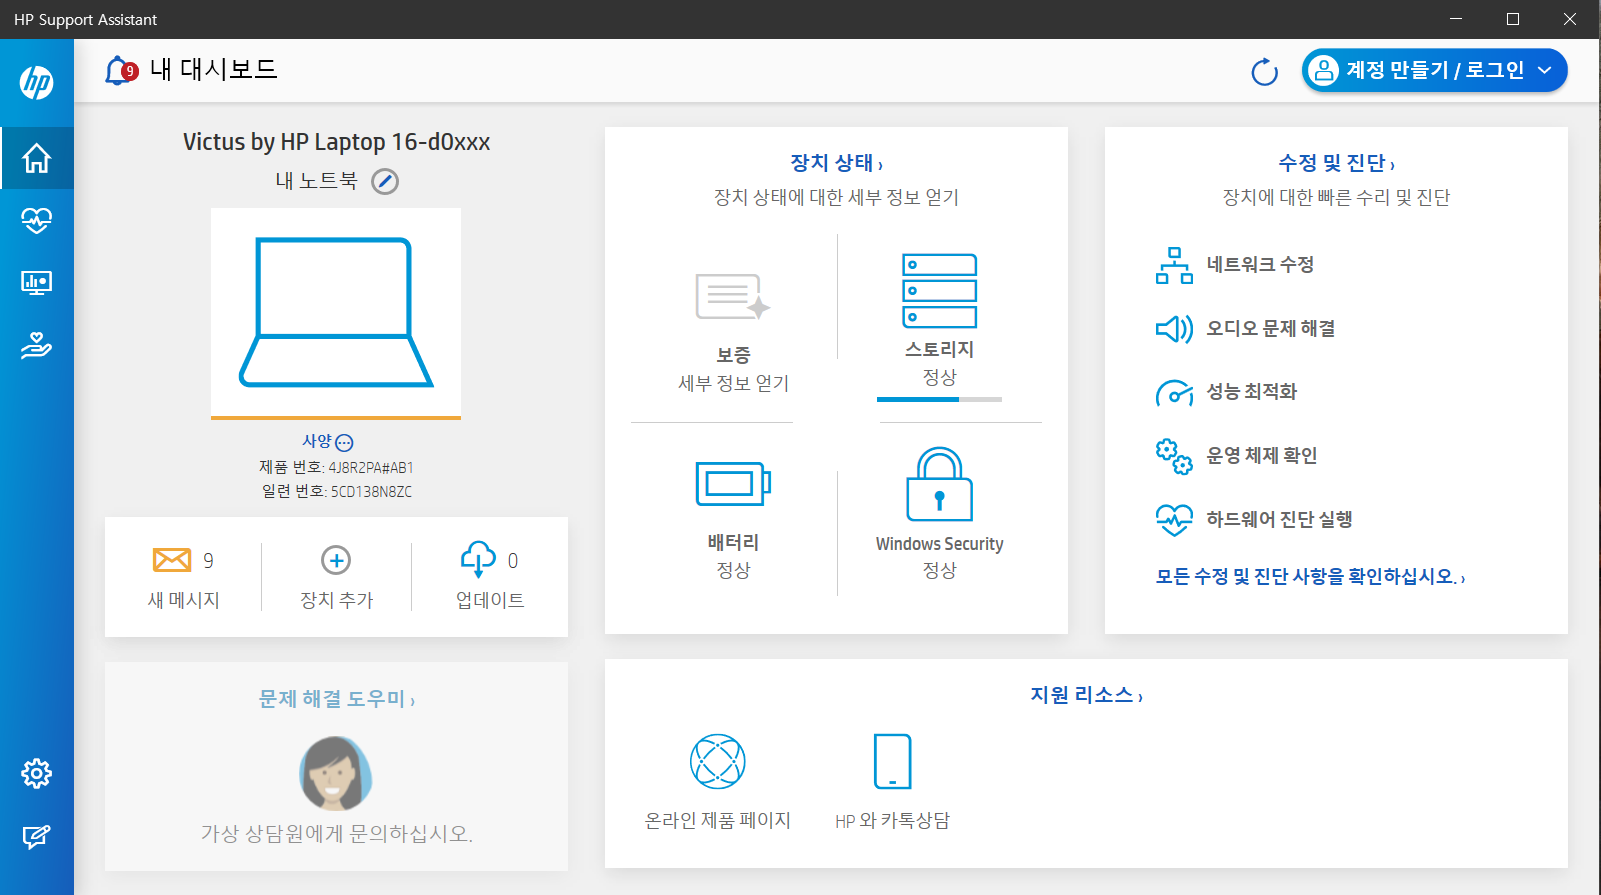Minimize the HP Support Assistant window

point(1456,19)
